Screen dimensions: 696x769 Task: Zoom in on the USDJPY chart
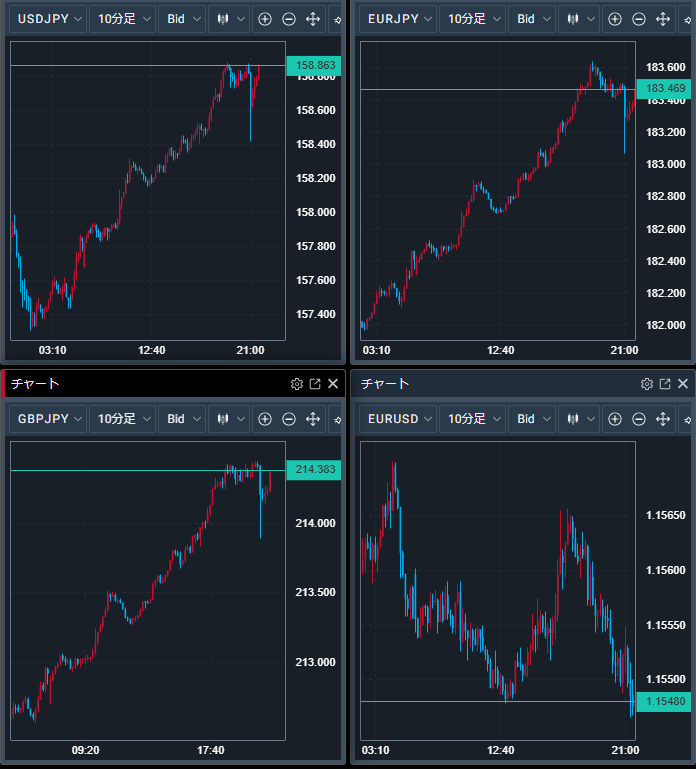[x=265, y=19]
